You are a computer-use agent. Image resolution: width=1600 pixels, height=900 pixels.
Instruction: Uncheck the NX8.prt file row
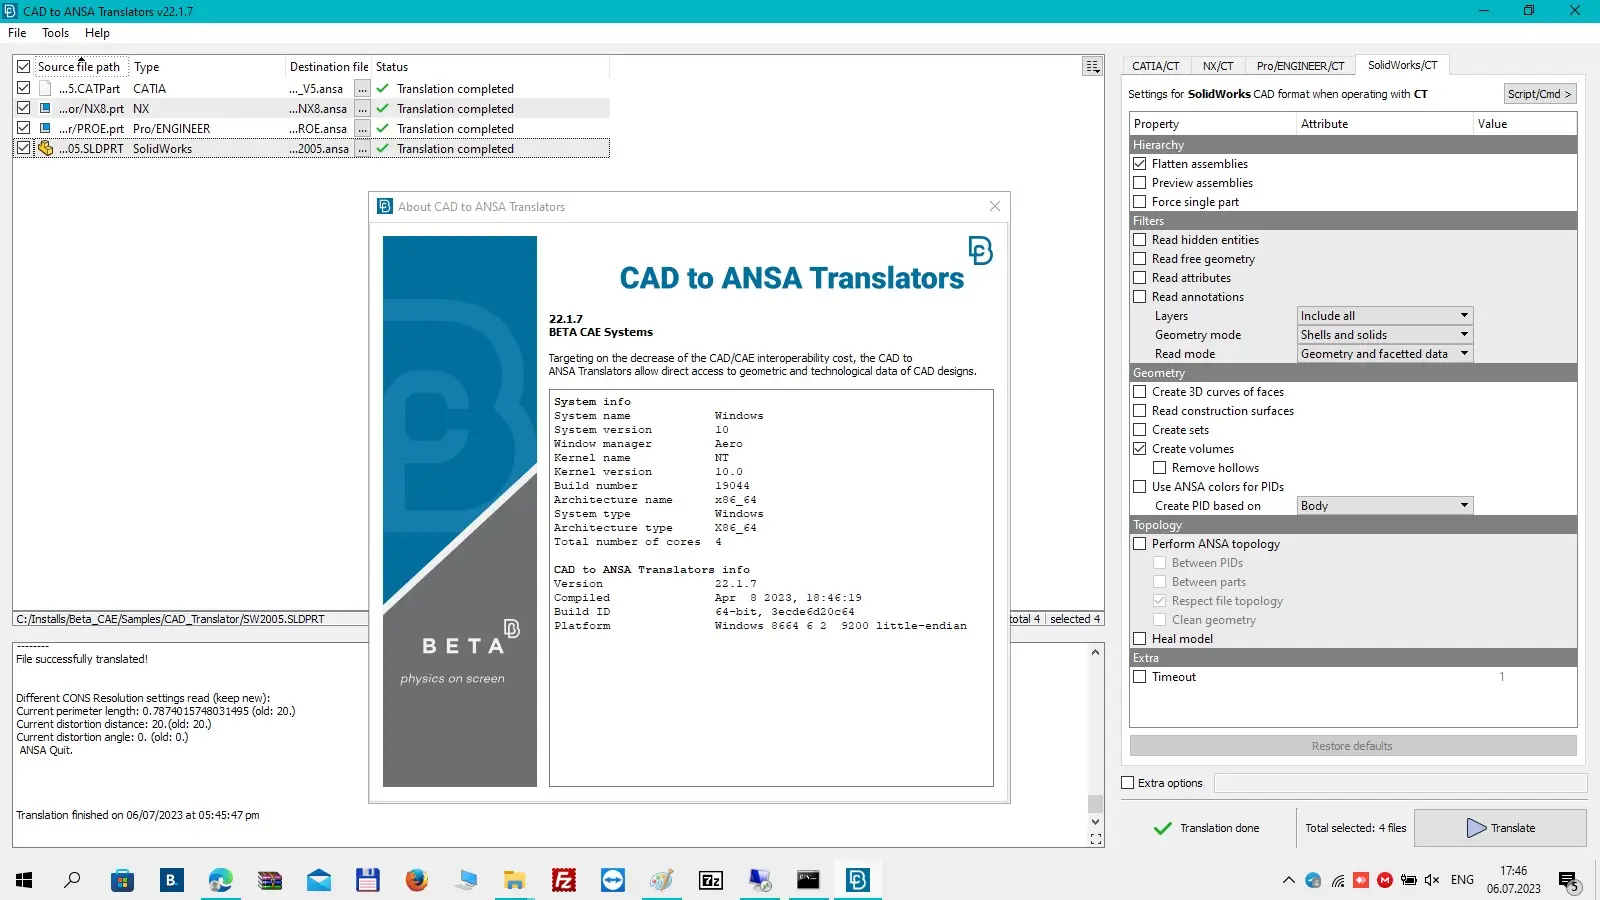coord(23,108)
